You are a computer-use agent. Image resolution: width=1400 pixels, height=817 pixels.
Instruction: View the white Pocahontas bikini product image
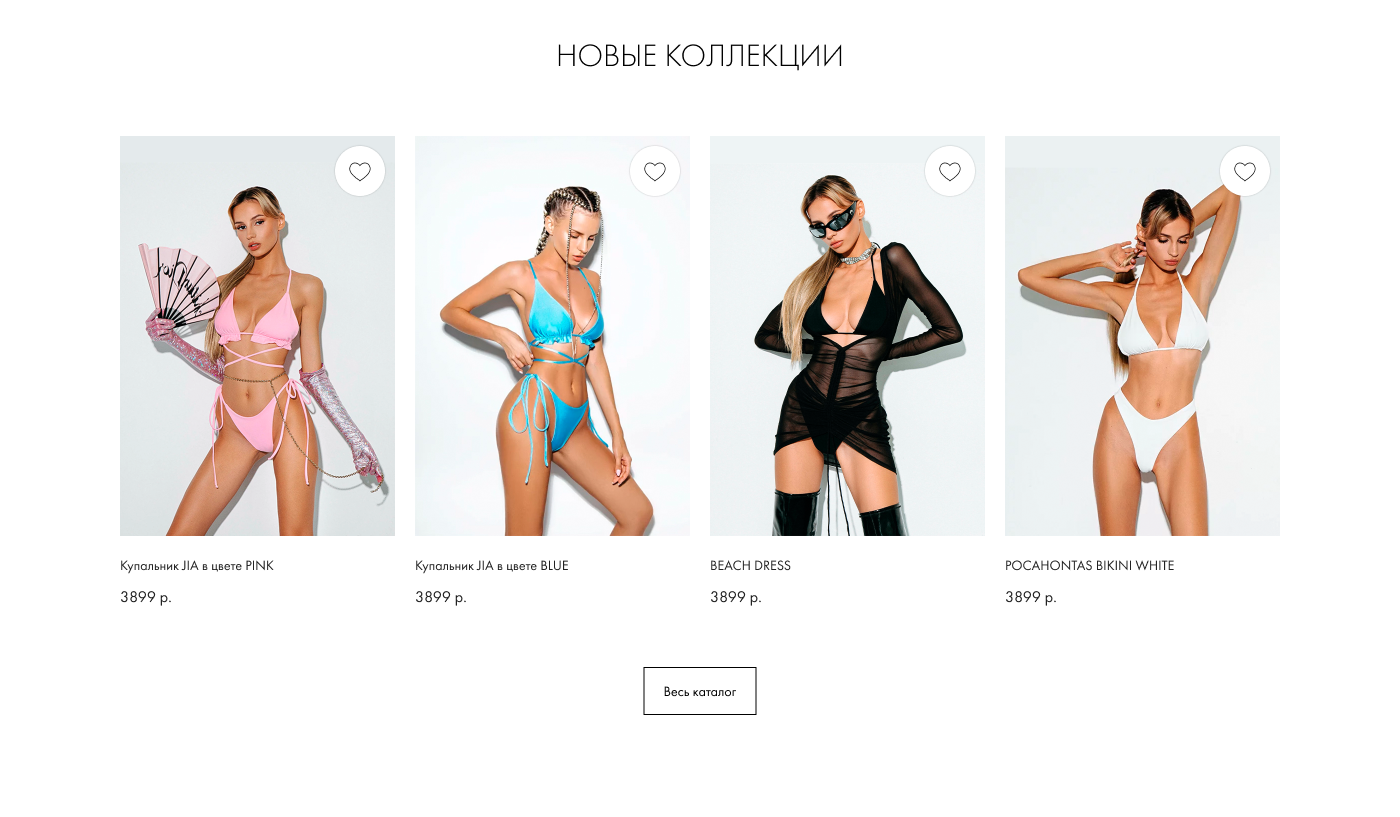click(1142, 336)
